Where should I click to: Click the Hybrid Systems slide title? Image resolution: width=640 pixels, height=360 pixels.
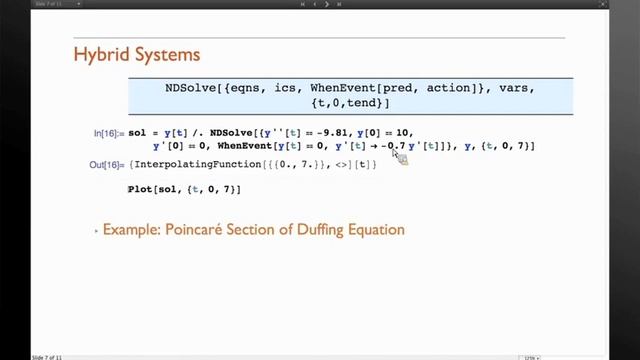click(137, 55)
